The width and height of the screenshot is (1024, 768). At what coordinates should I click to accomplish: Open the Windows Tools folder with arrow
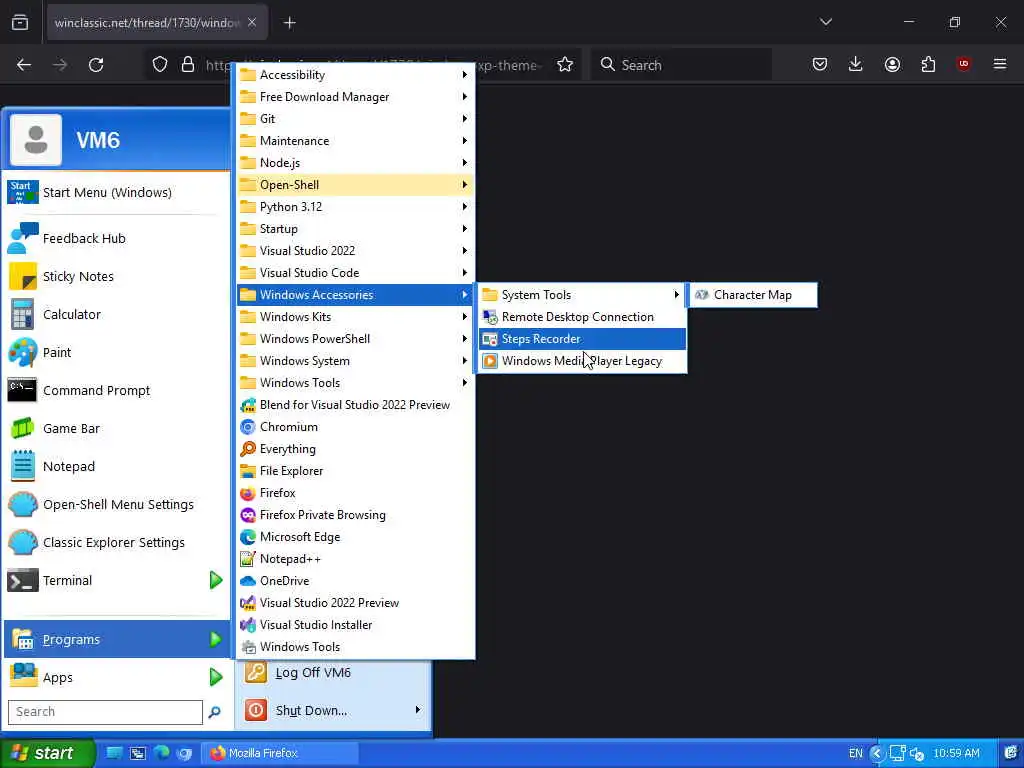pyautogui.click(x=355, y=383)
